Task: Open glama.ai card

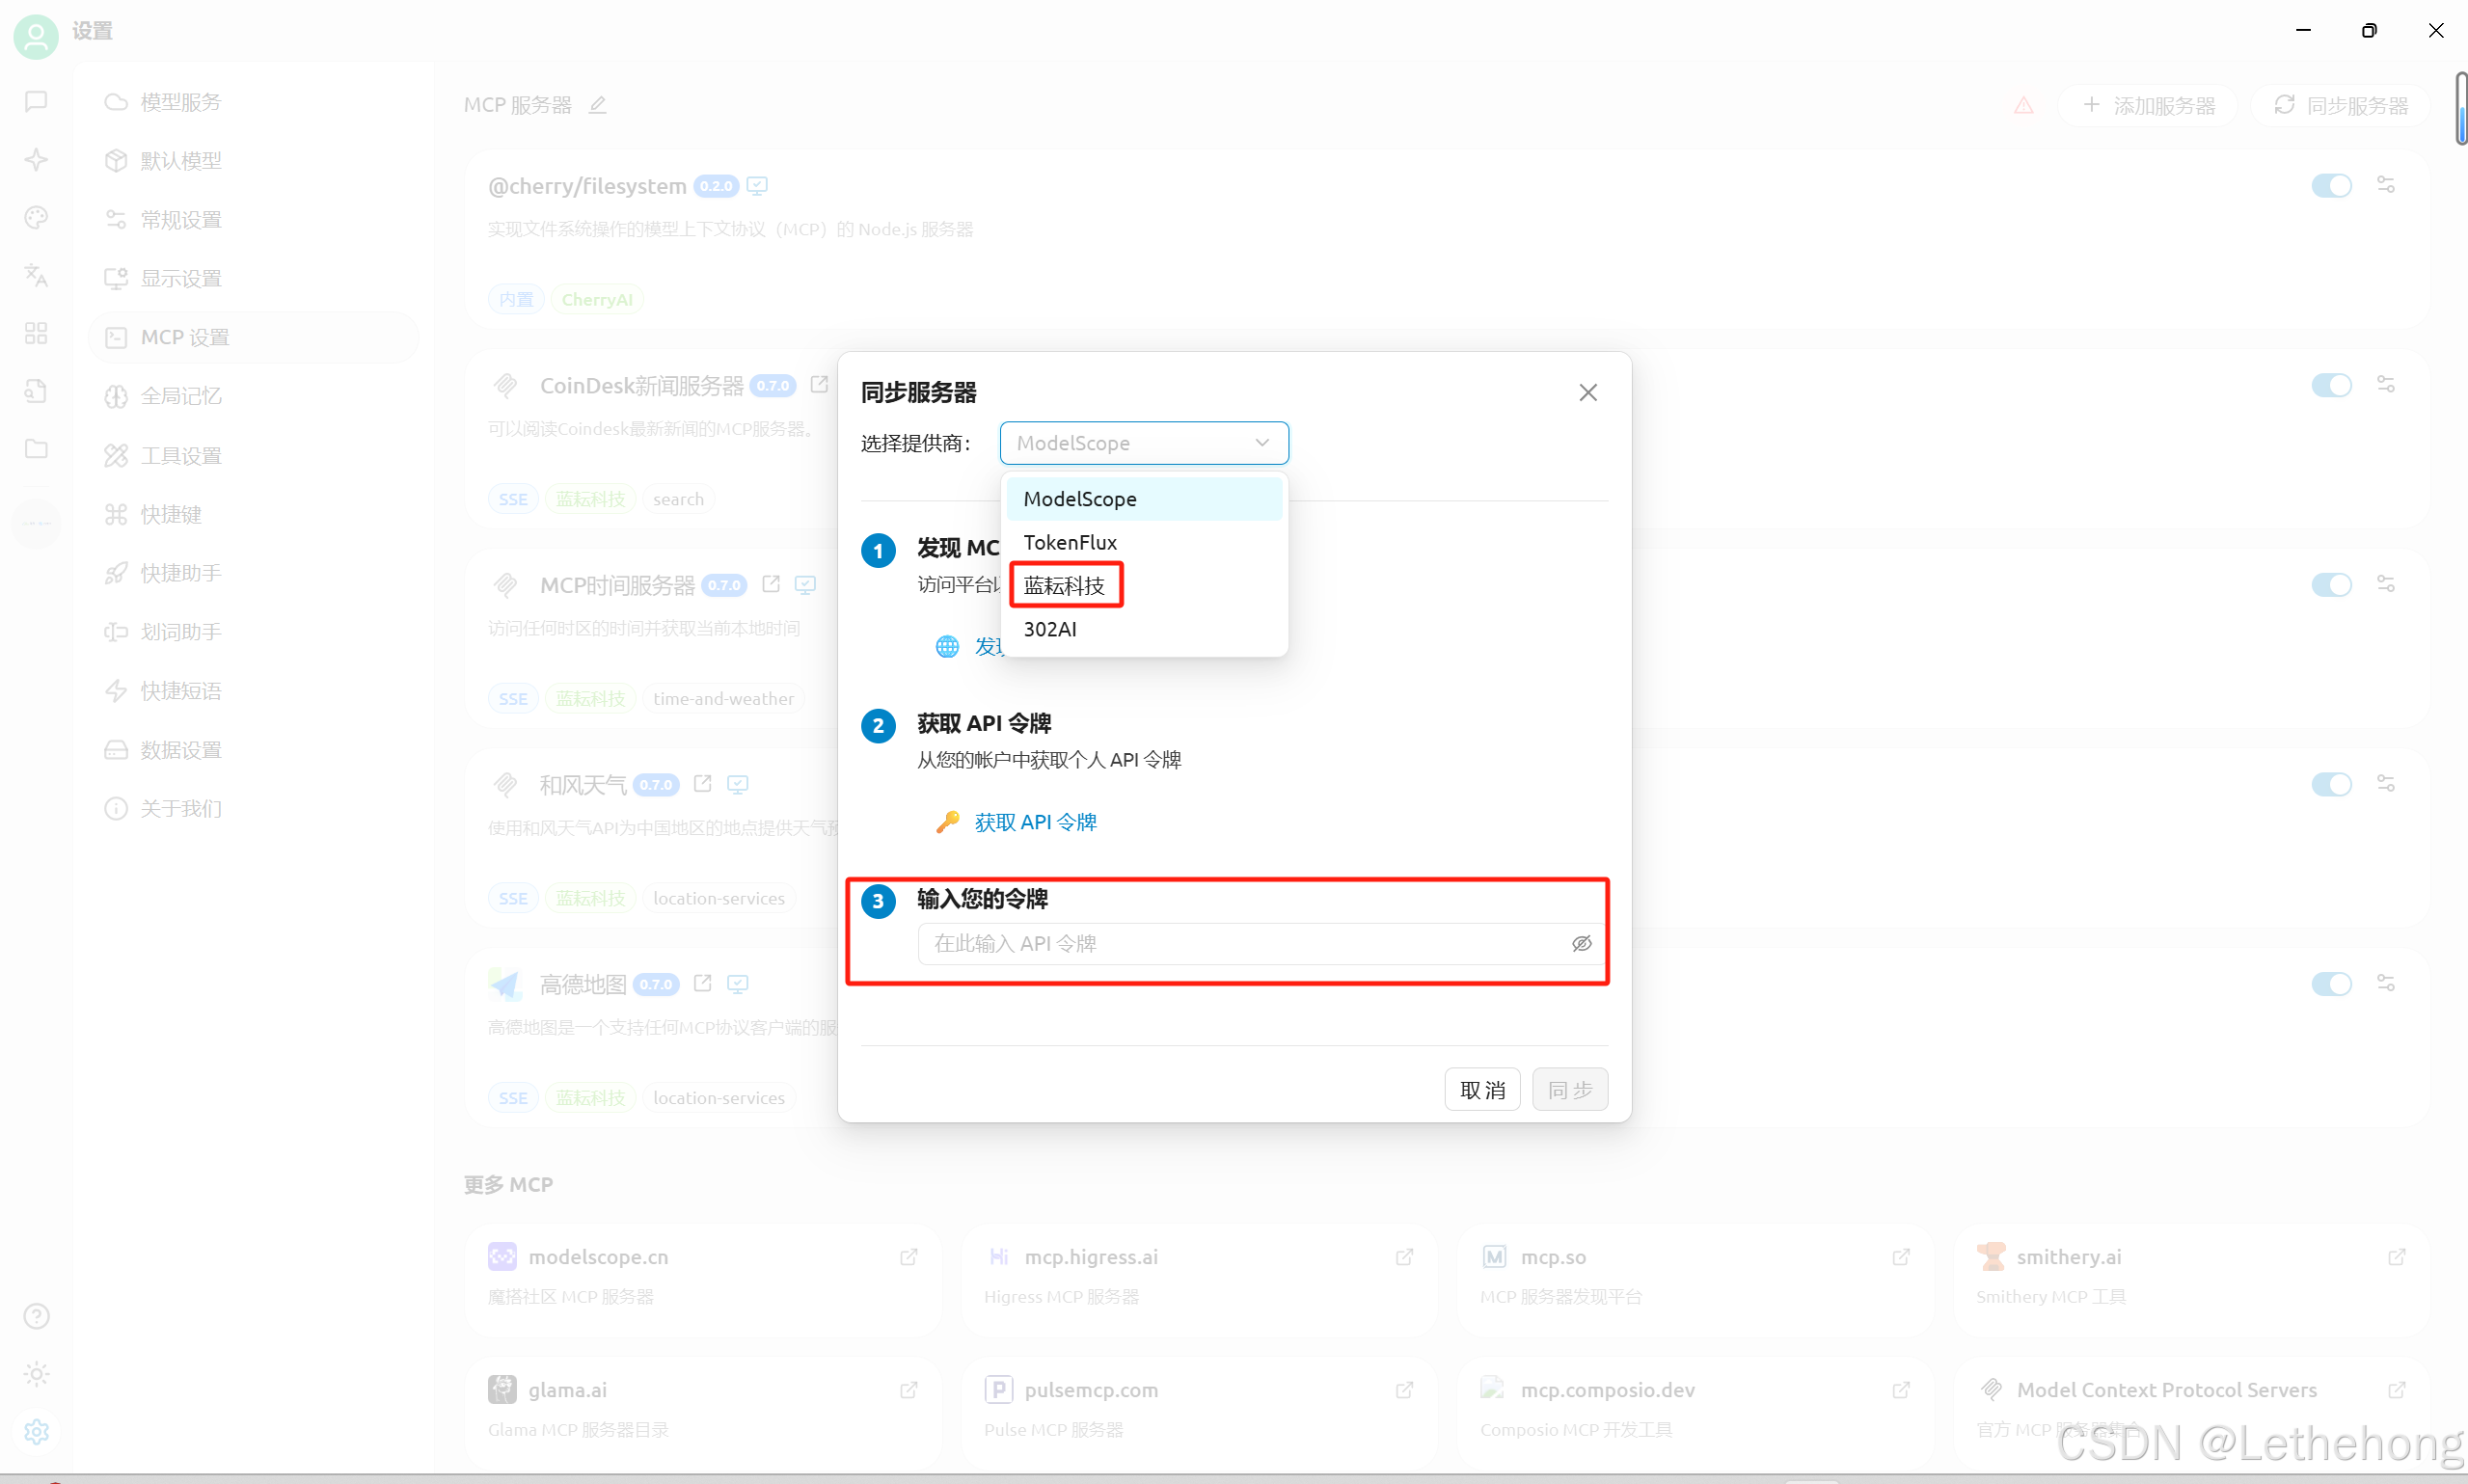Action: [x=703, y=1411]
